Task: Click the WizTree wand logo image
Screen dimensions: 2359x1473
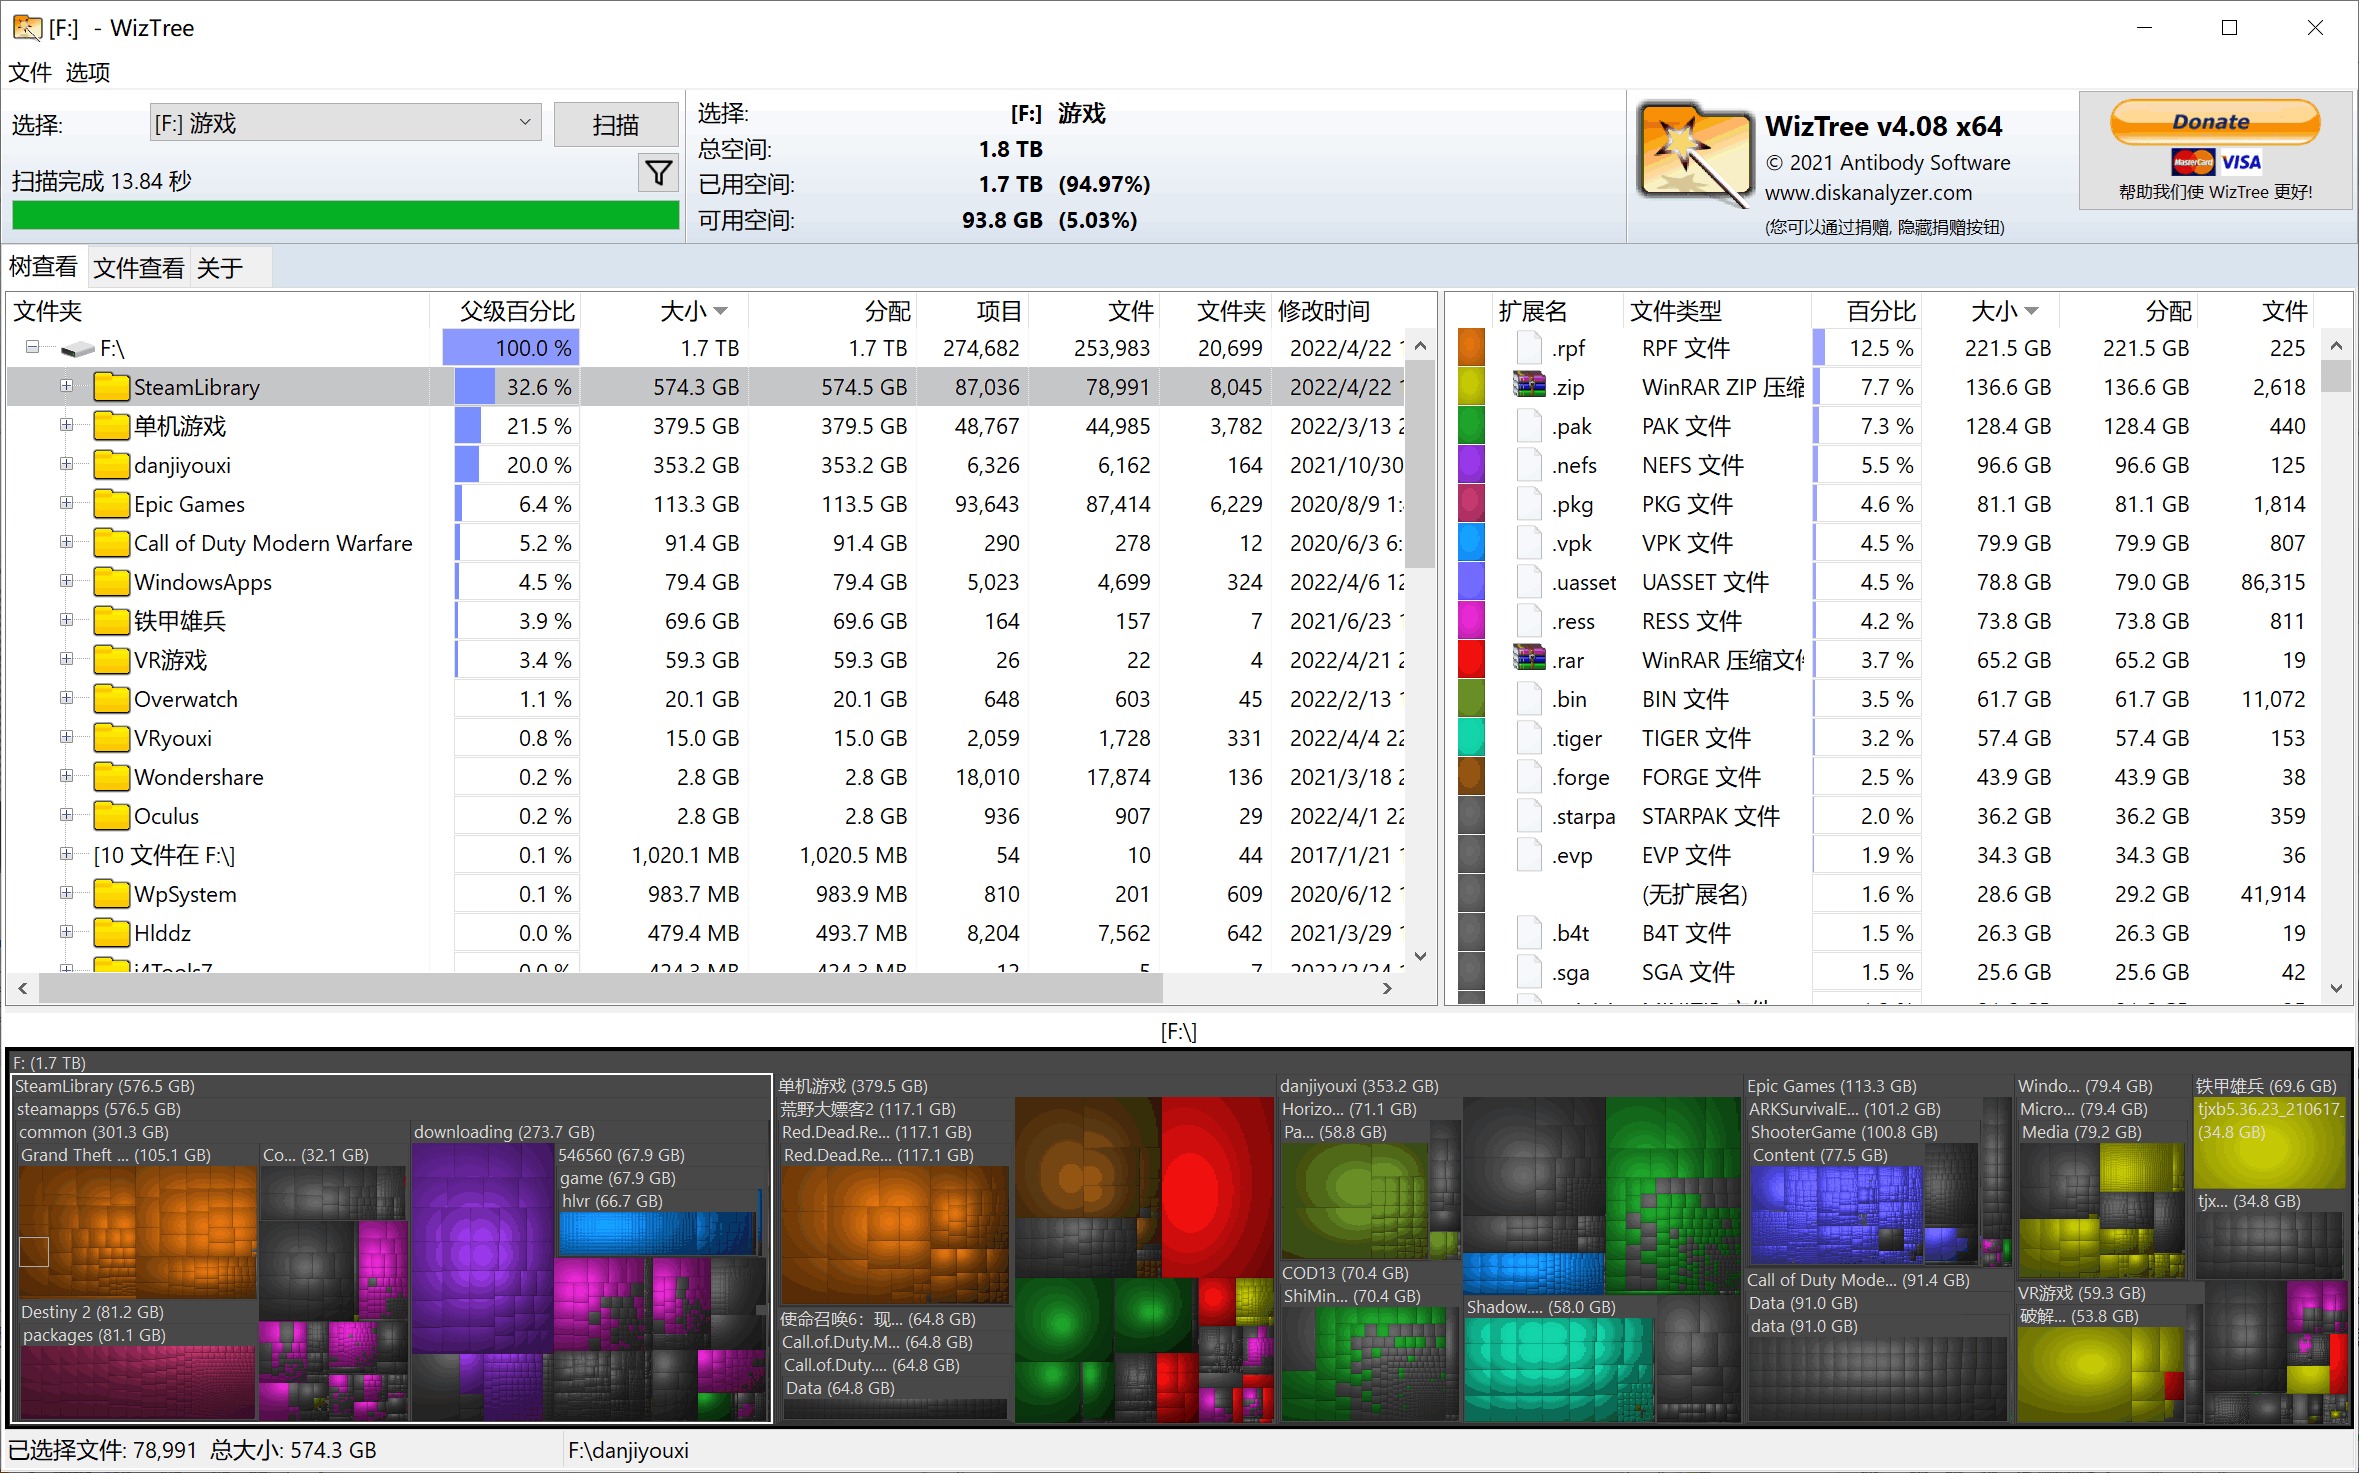Action: point(1694,154)
